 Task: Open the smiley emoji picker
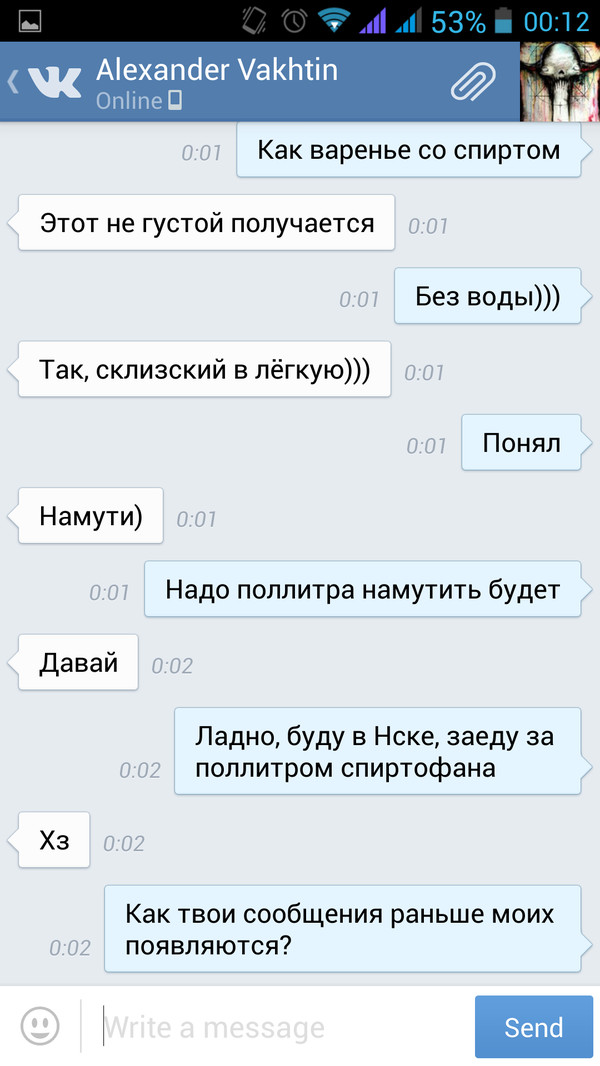click(x=40, y=1025)
